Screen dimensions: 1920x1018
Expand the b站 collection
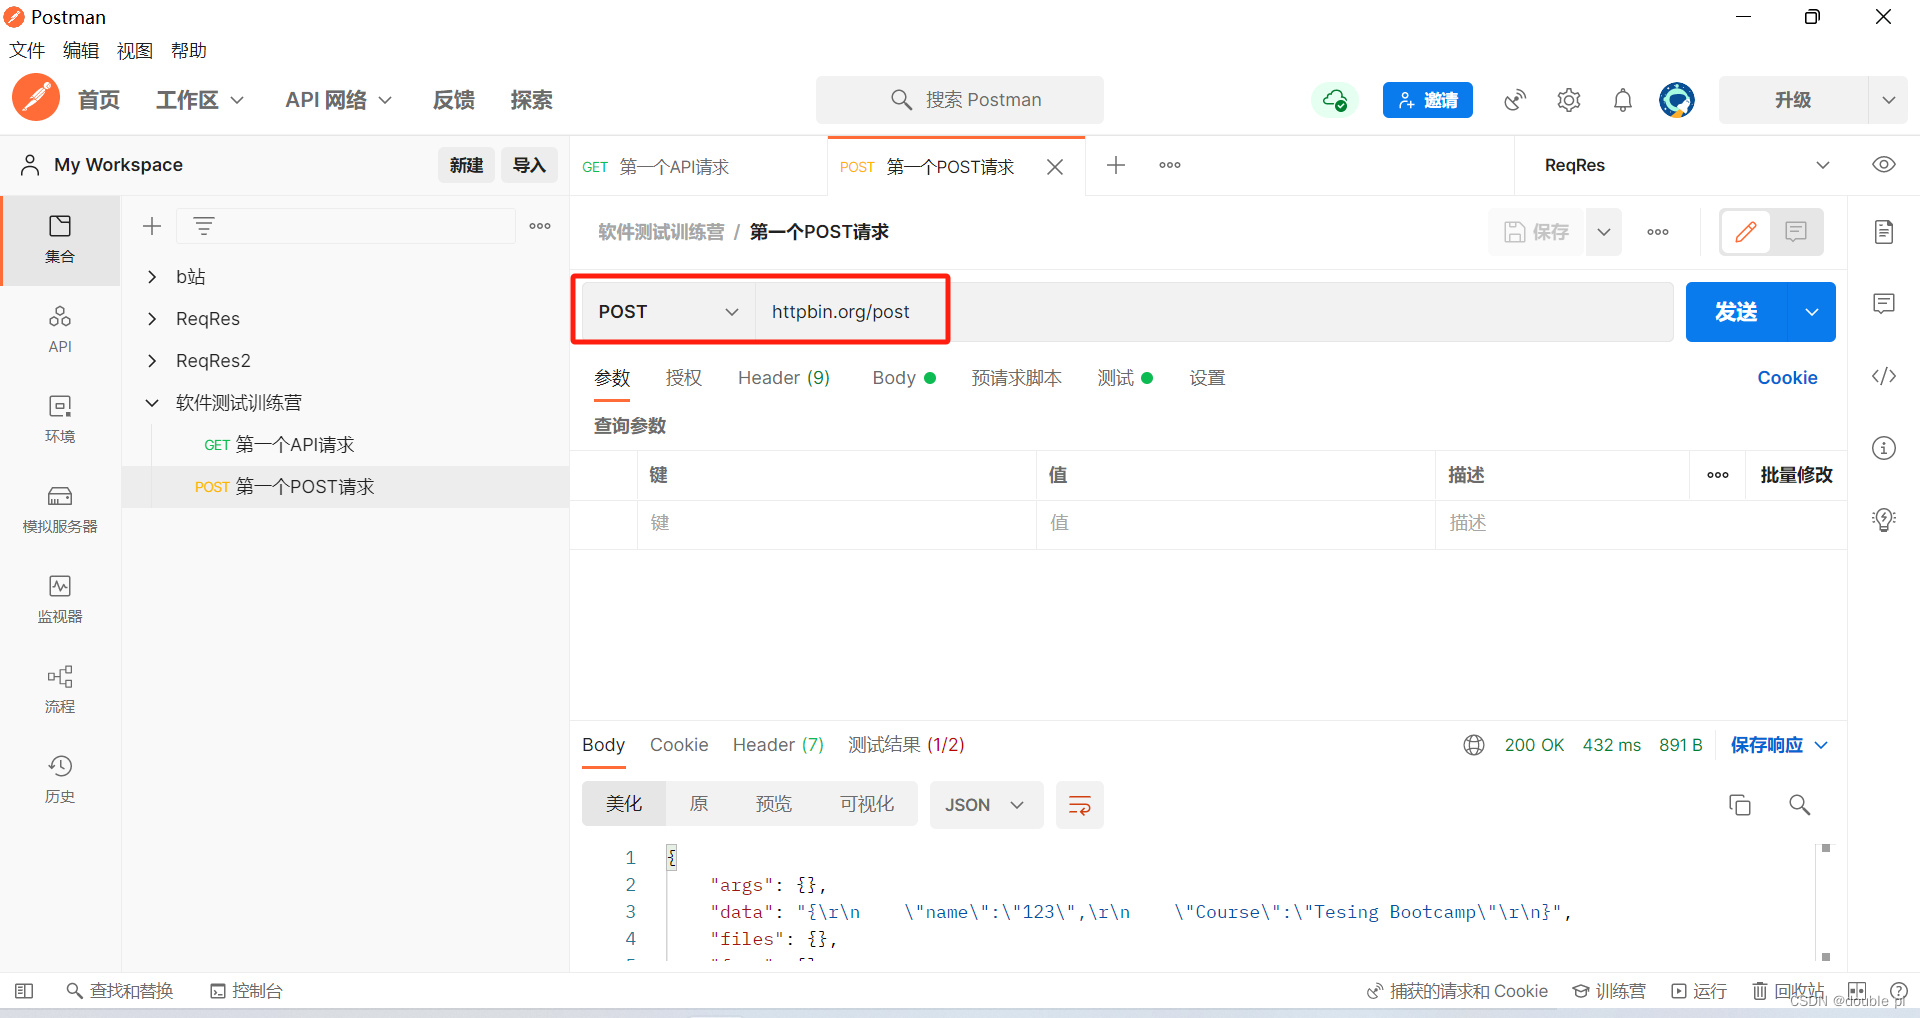[x=152, y=277]
